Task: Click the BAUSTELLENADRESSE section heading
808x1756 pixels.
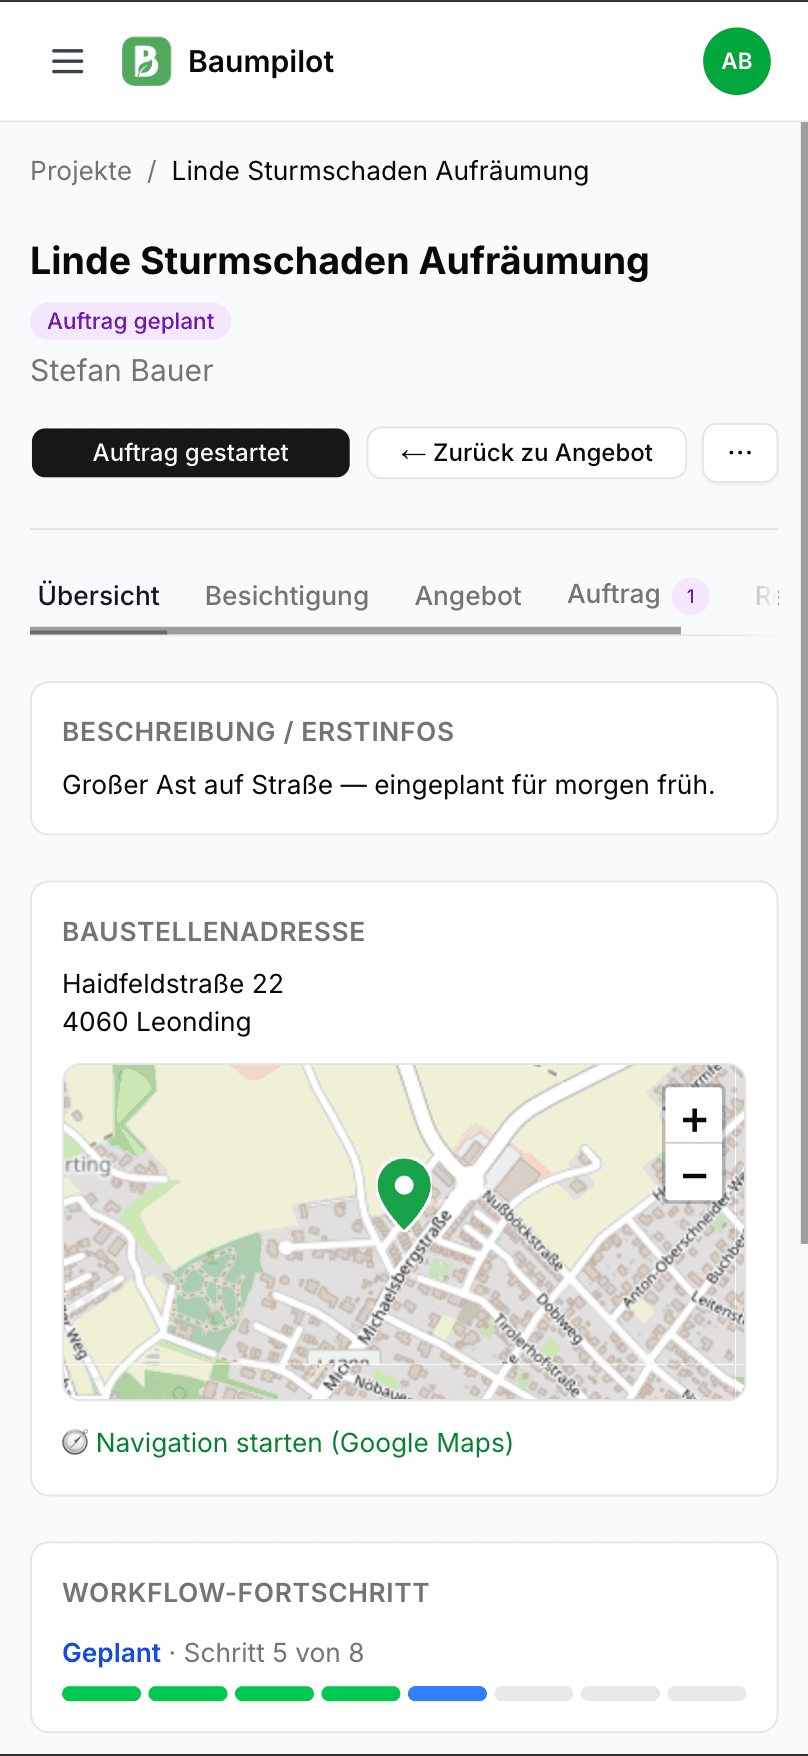Action: 214,932
